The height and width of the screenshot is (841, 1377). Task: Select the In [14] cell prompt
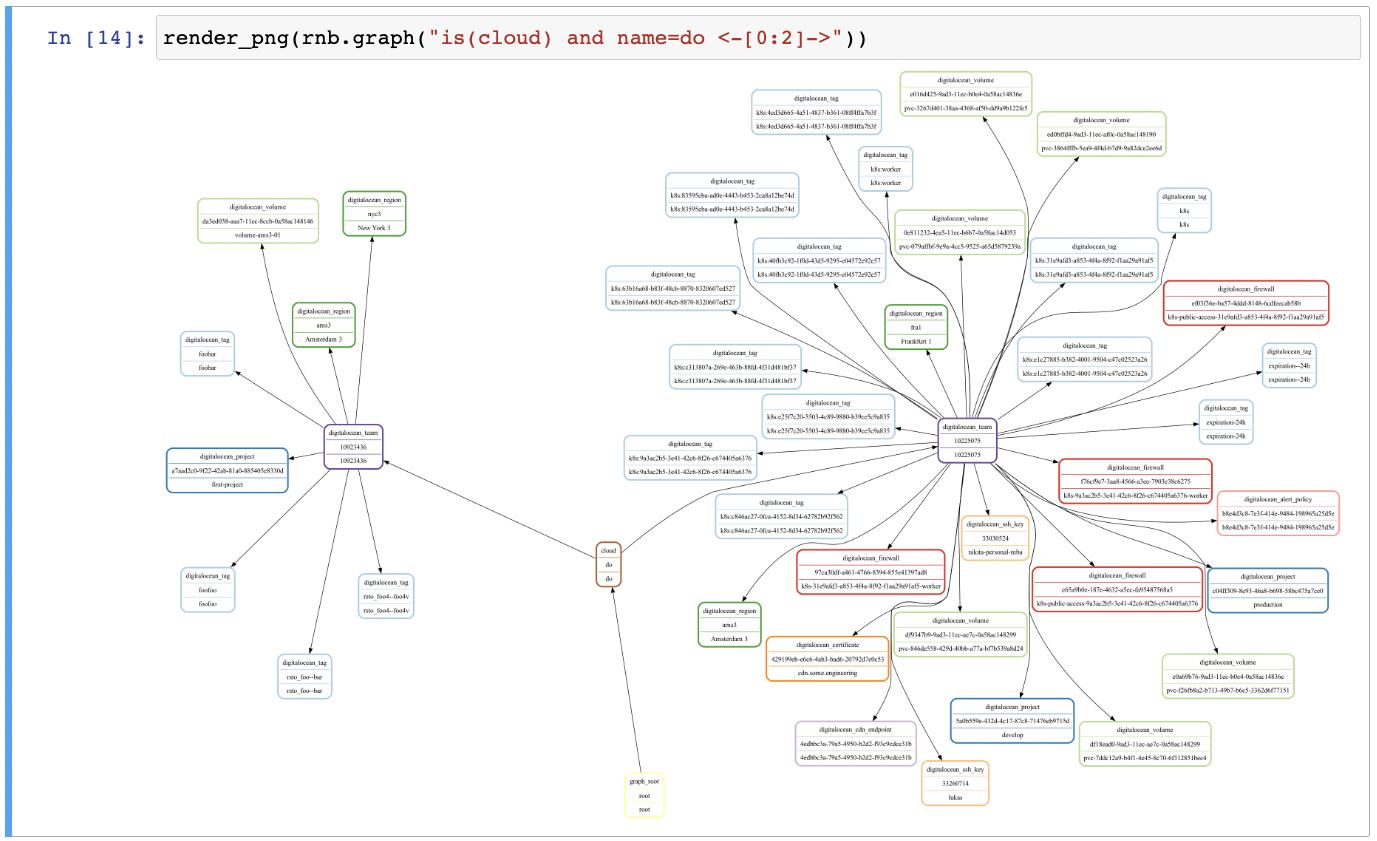(x=97, y=38)
